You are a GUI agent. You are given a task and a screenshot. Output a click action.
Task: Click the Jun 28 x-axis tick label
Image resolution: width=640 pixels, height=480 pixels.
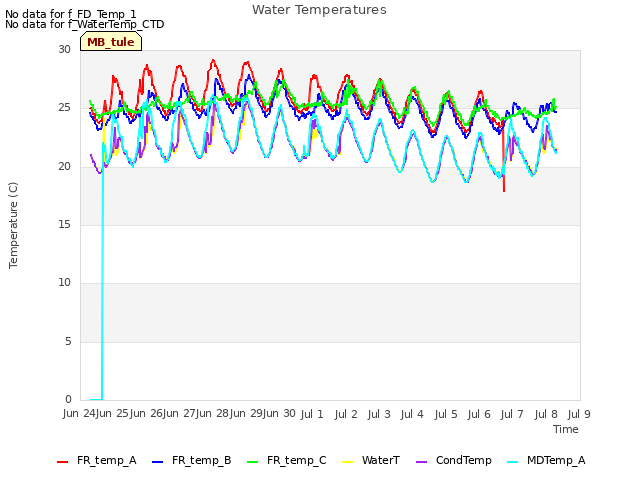click(x=213, y=413)
